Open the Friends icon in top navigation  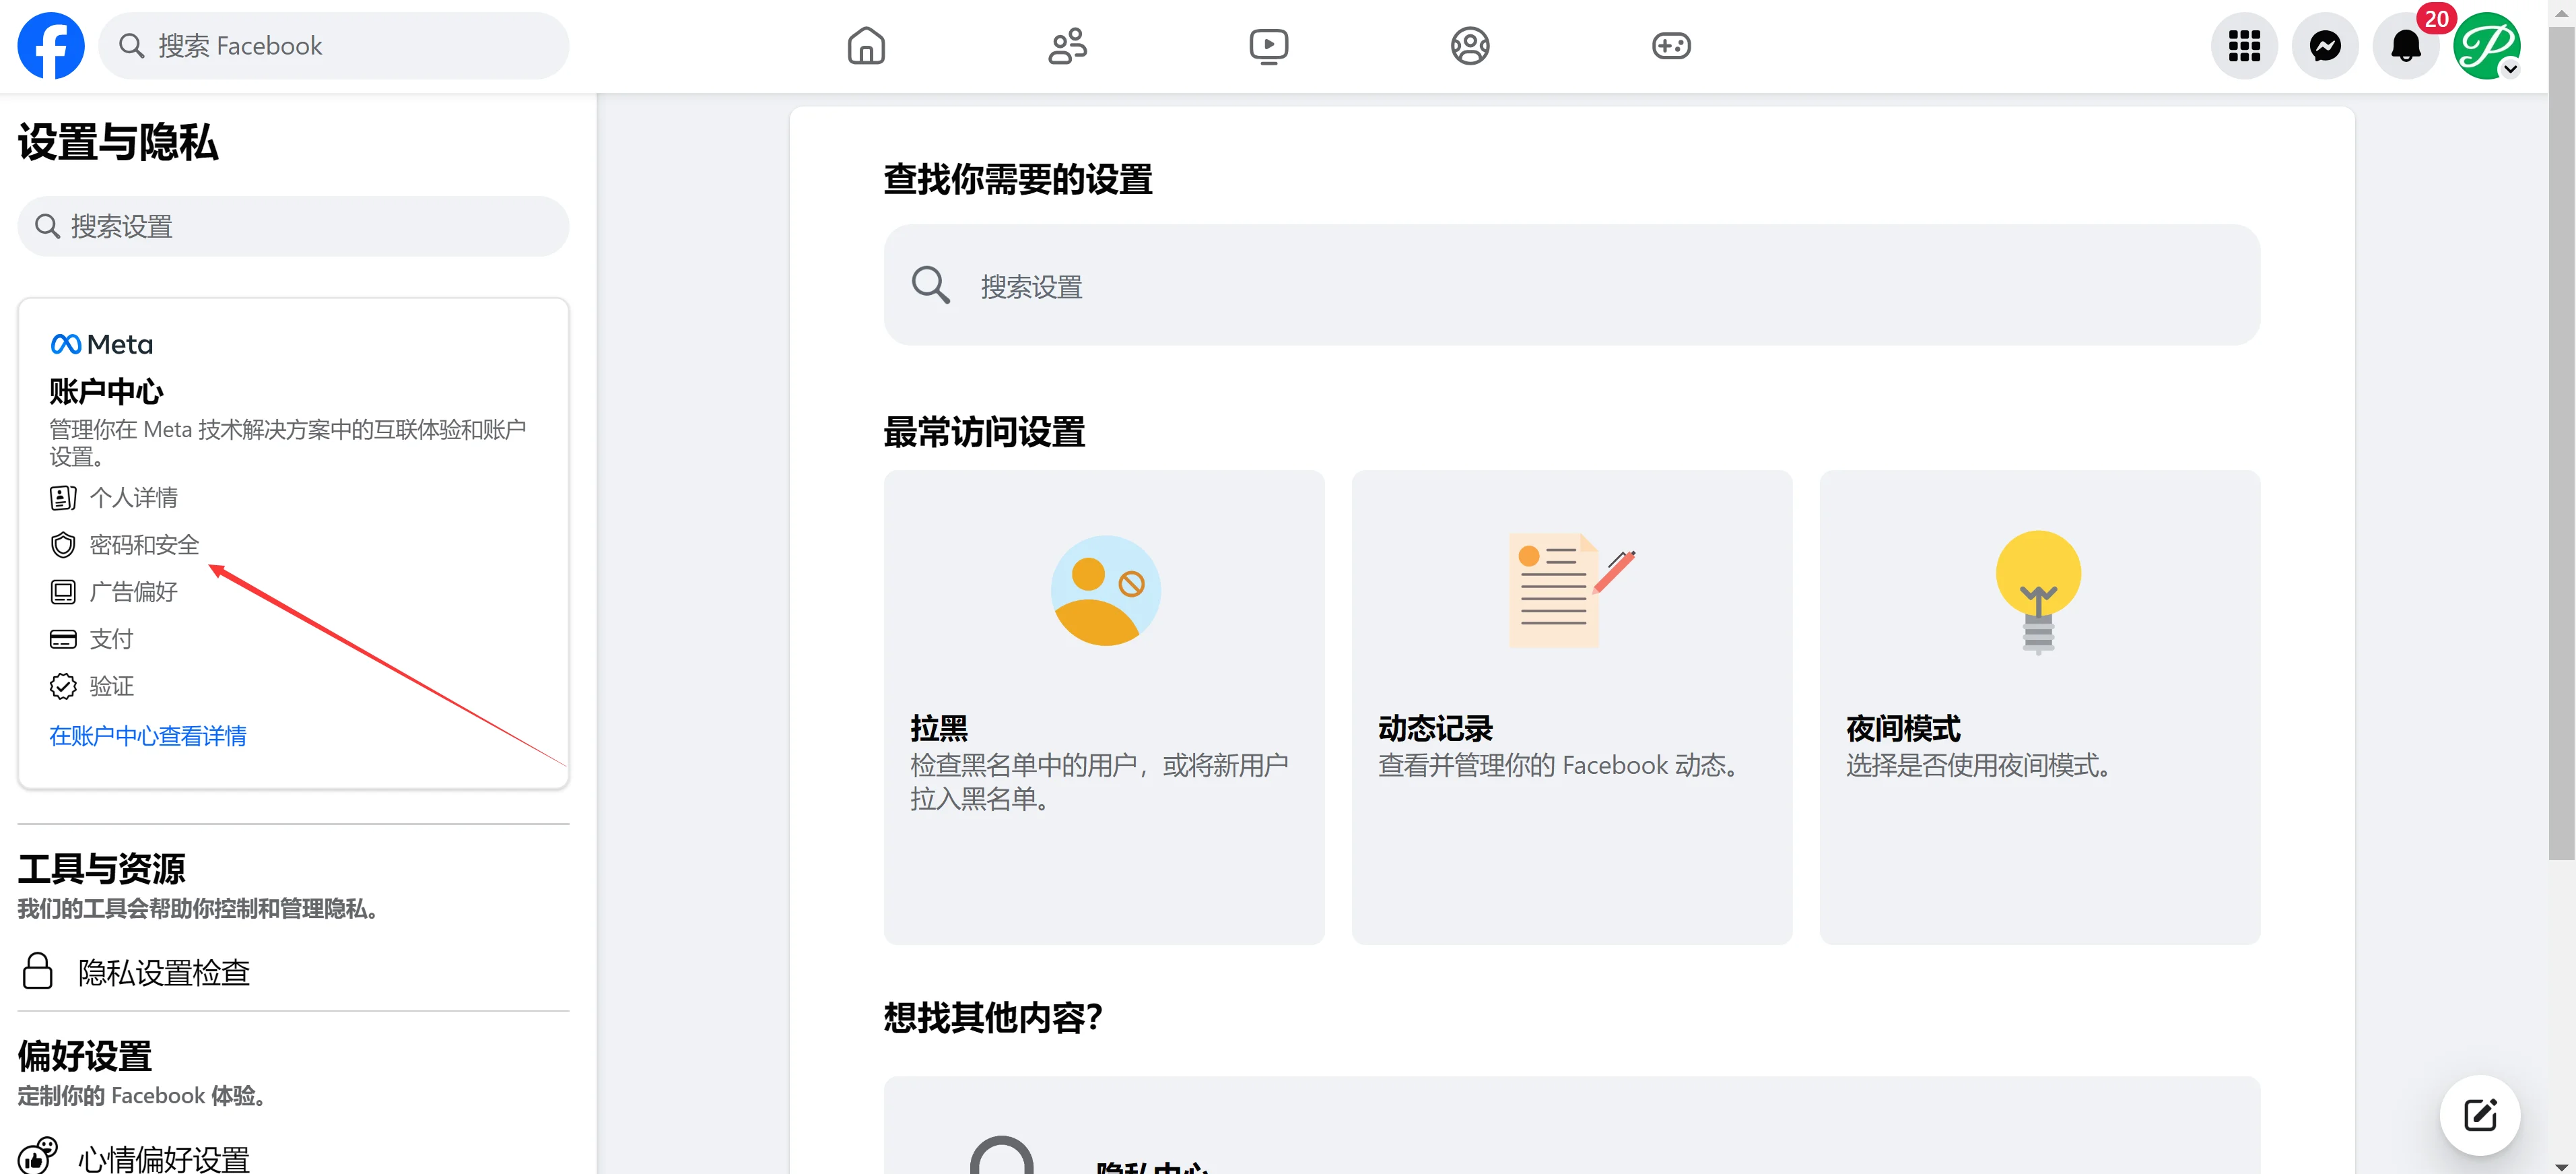click(1067, 46)
